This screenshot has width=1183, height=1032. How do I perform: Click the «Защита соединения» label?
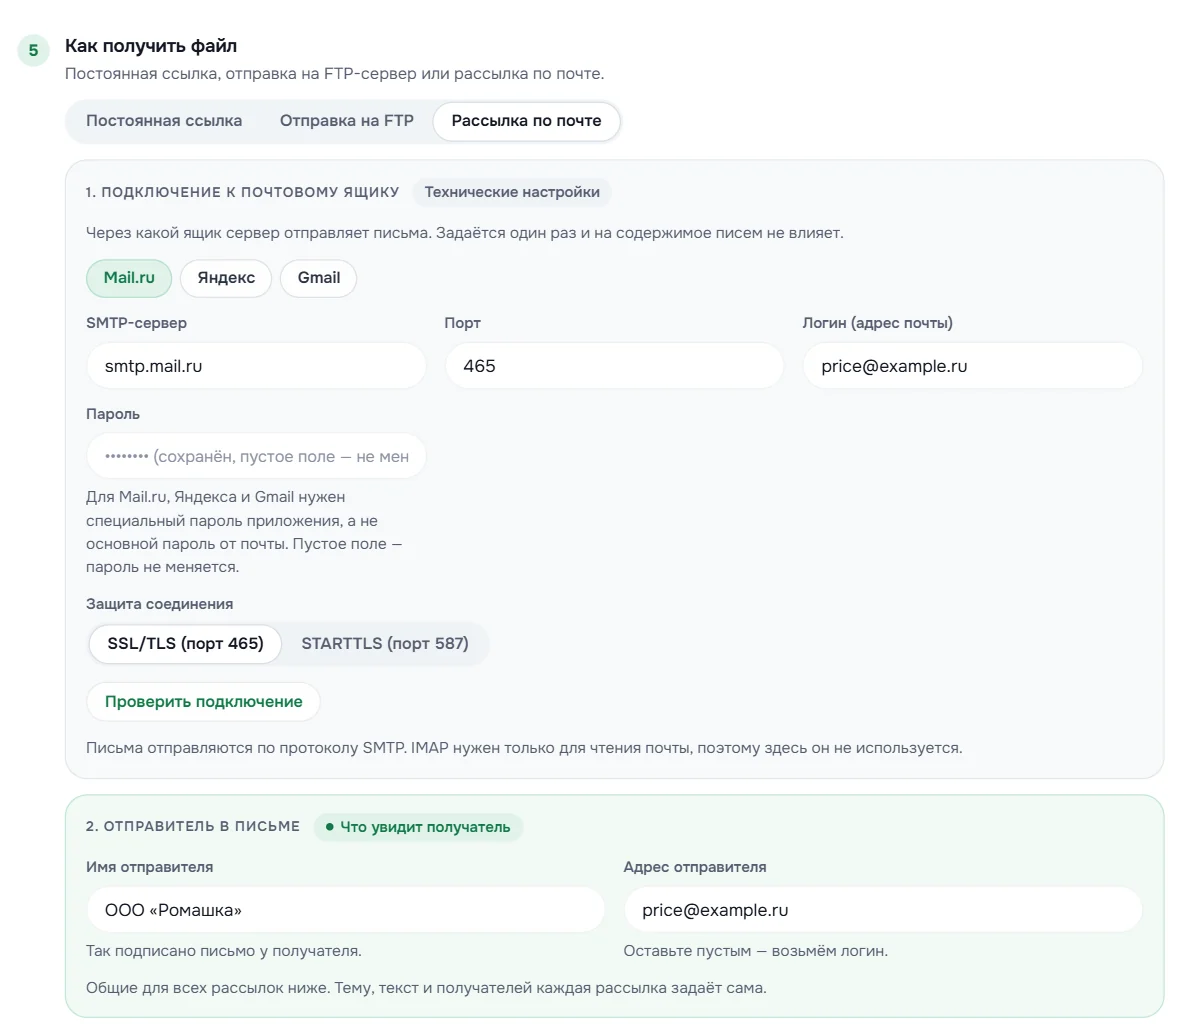point(159,604)
